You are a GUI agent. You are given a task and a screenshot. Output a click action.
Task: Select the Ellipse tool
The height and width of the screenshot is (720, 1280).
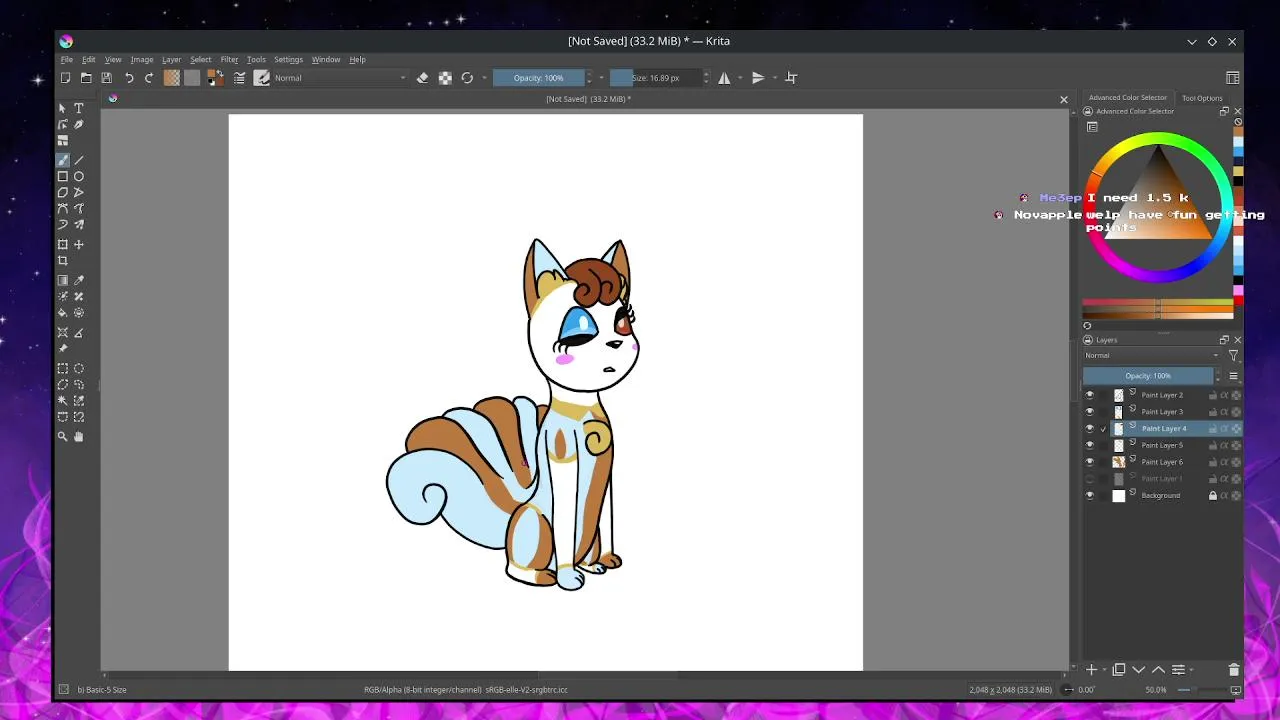[x=79, y=176]
